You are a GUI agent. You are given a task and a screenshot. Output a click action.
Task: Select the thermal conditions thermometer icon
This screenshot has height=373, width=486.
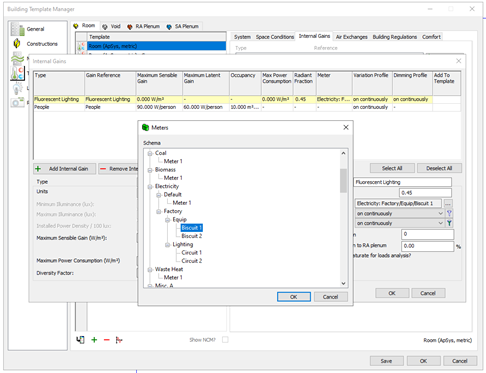[x=17, y=73]
